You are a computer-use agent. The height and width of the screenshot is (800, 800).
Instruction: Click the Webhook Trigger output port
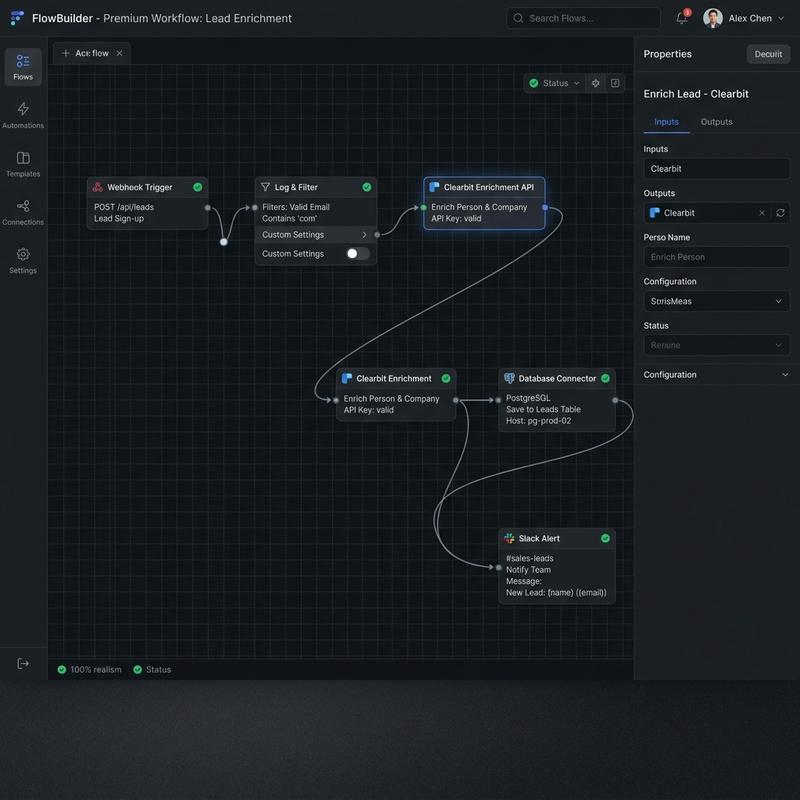click(x=207, y=208)
